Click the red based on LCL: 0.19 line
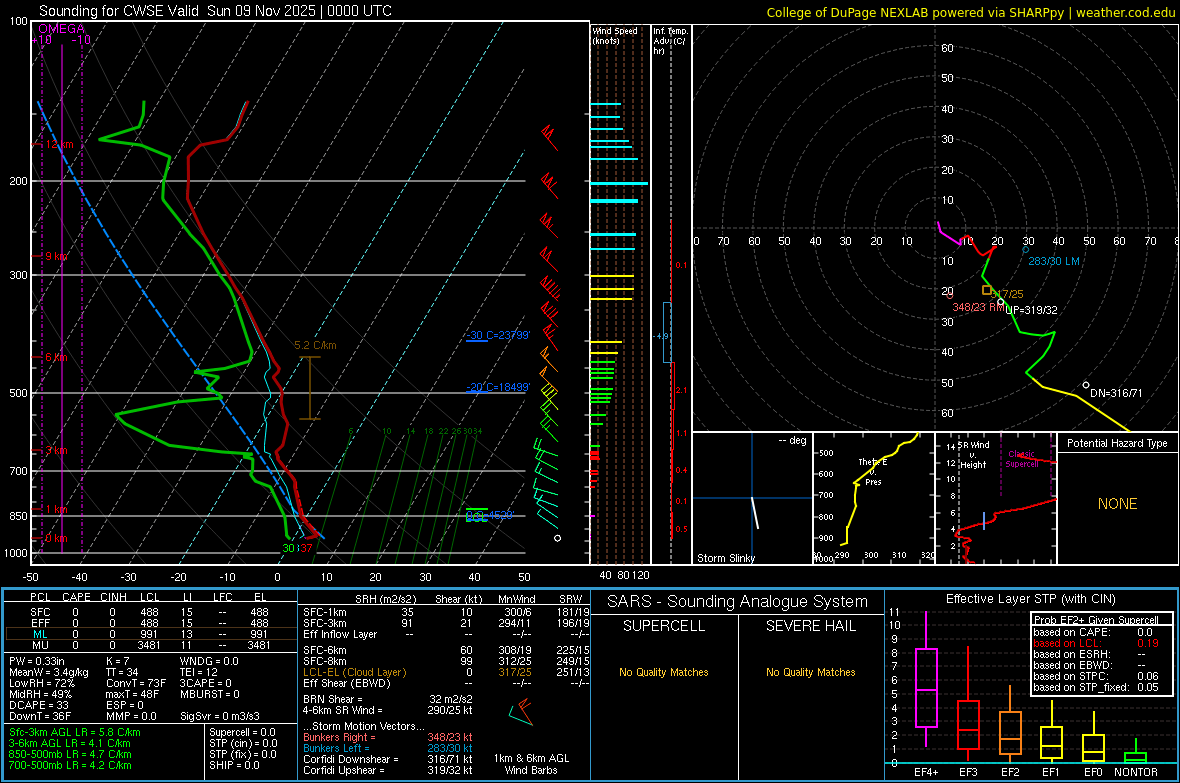Screen dimensions: 1180x783 pyautogui.click(x=1096, y=643)
